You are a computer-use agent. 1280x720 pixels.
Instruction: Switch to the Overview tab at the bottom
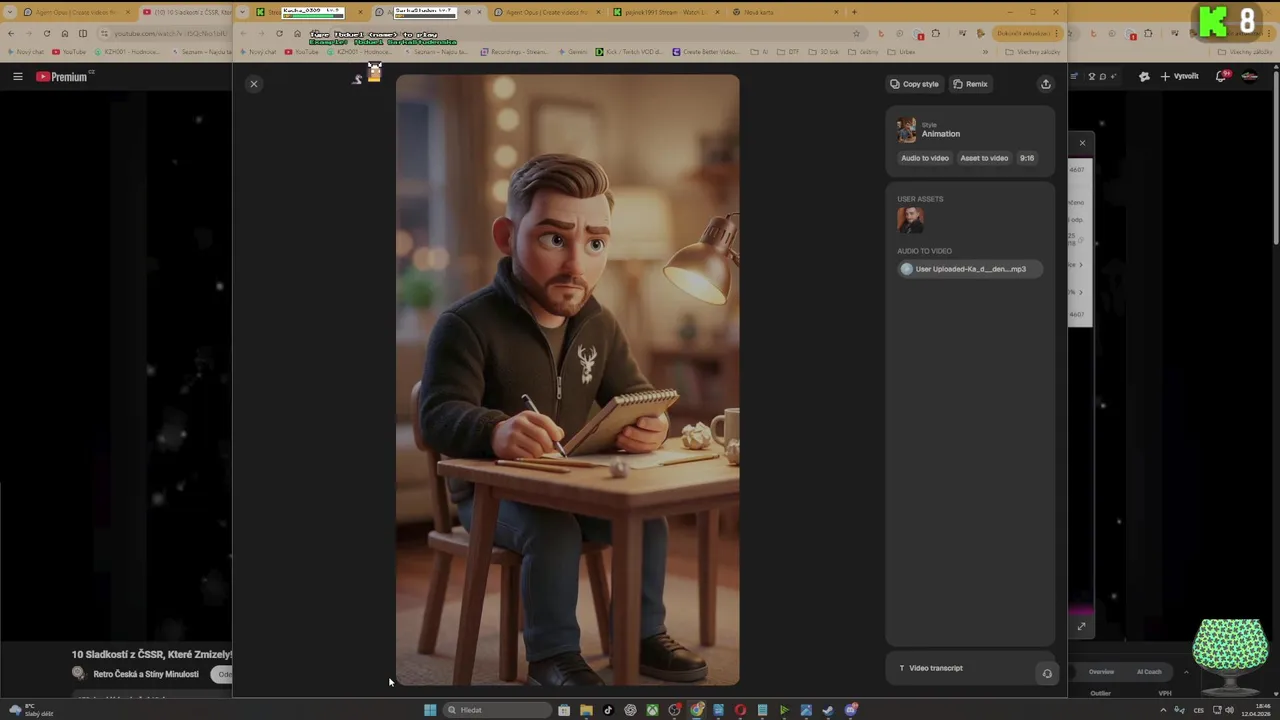click(1101, 672)
